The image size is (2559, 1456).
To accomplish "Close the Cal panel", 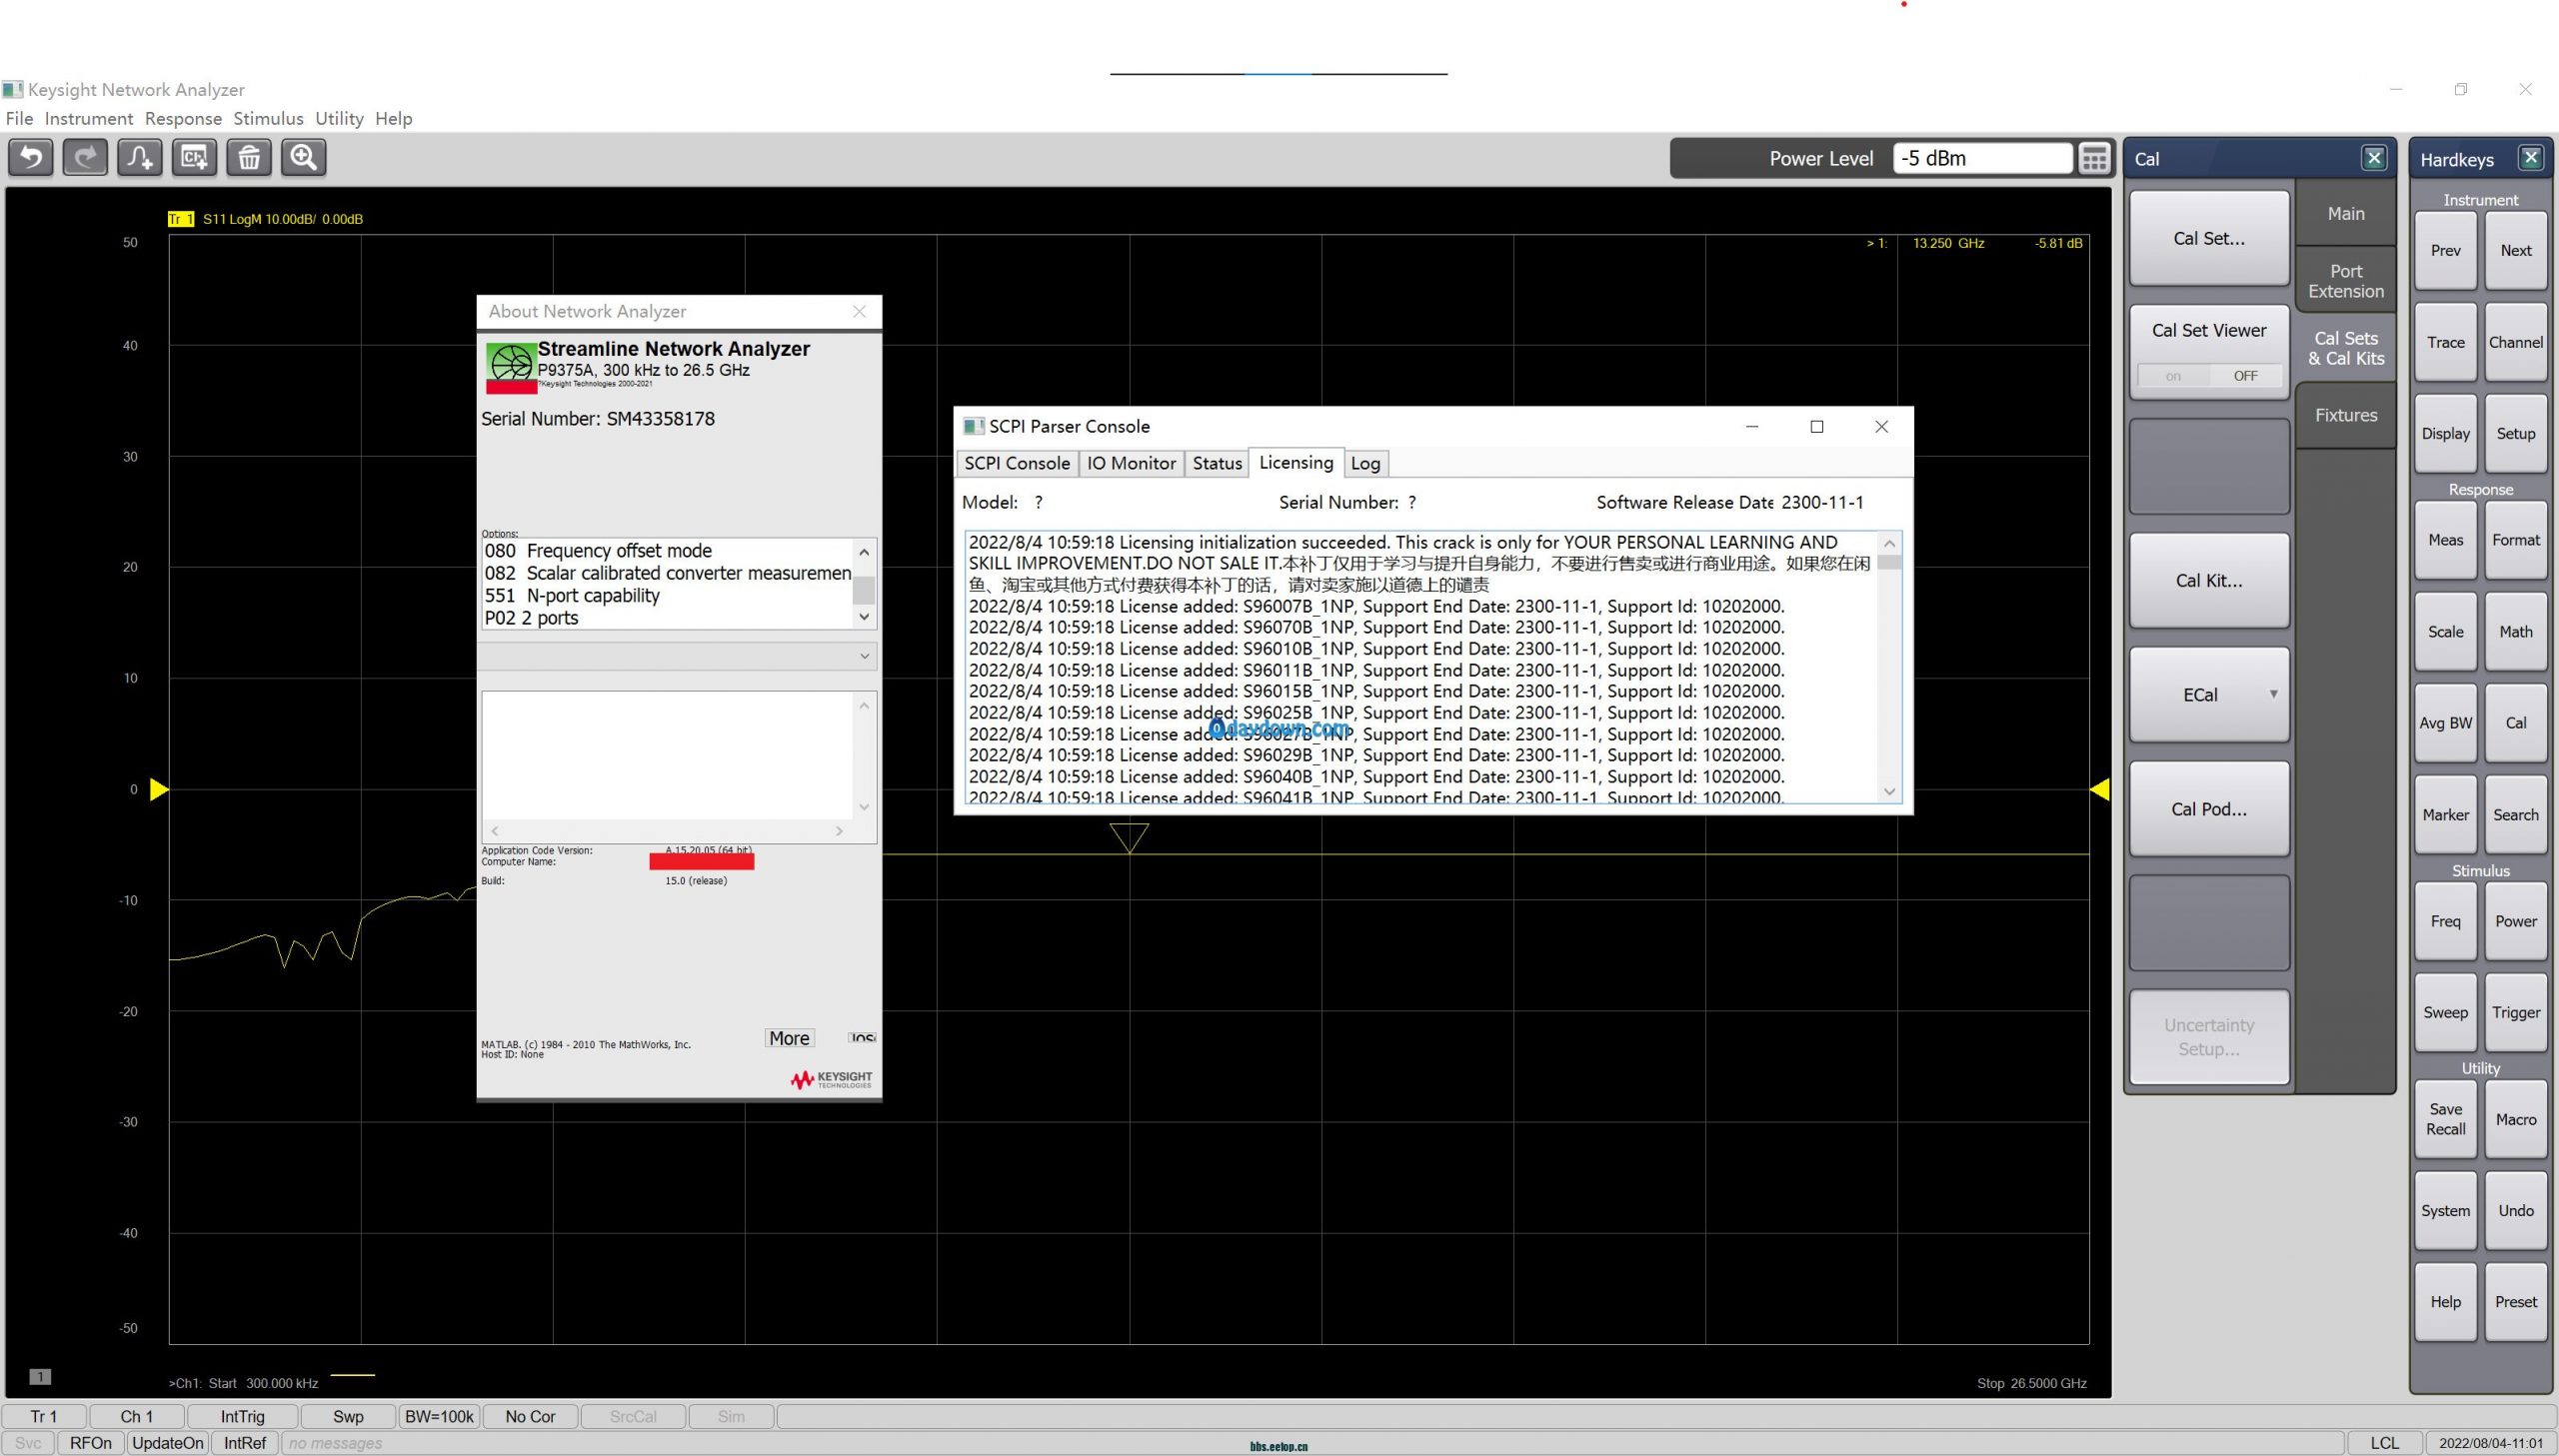I will point(2374,158).
